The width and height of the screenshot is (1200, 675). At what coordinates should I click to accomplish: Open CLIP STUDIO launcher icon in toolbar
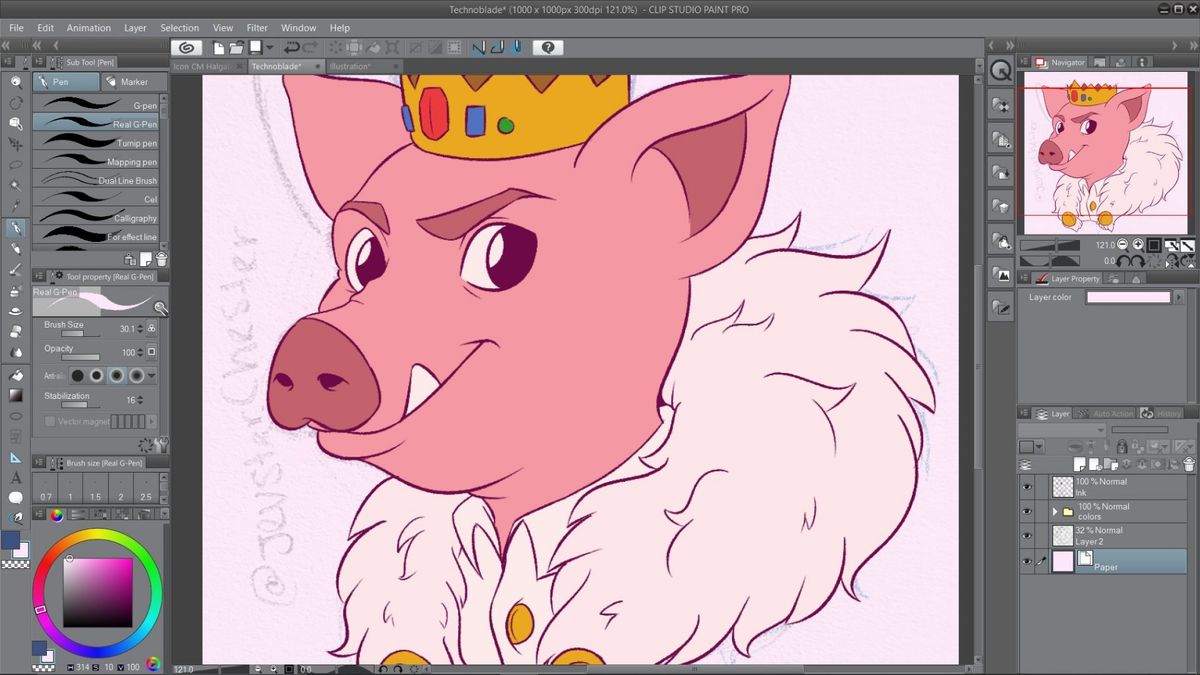[x=186, y=47]
